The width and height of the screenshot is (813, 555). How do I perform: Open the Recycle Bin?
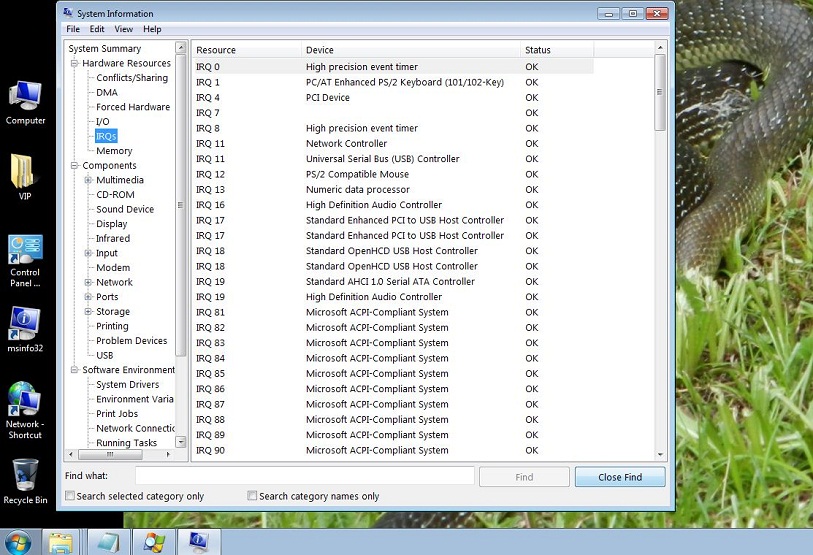pos(25,481)
